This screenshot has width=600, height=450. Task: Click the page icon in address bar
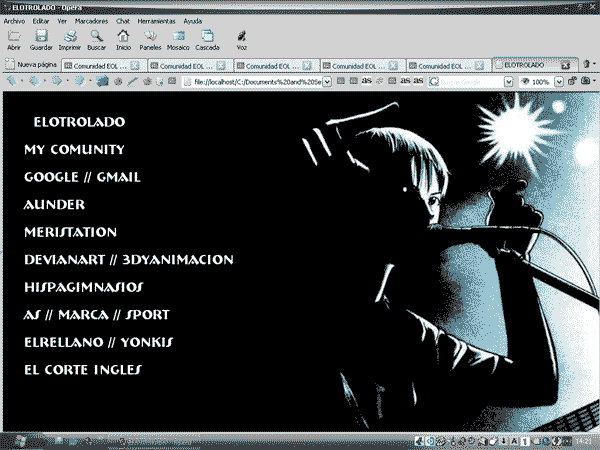(x=188, y=82)
